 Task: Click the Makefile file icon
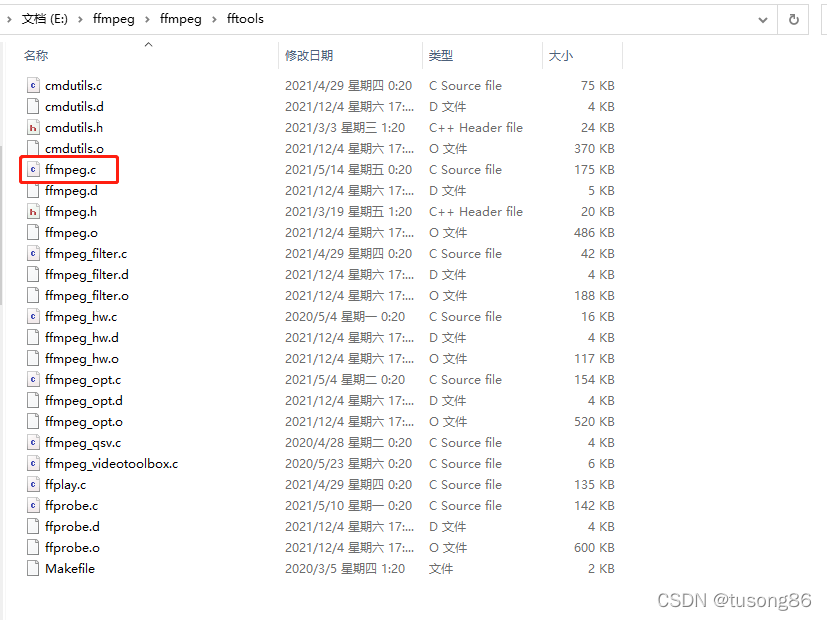pyautogui.click(x=33, y=568)
